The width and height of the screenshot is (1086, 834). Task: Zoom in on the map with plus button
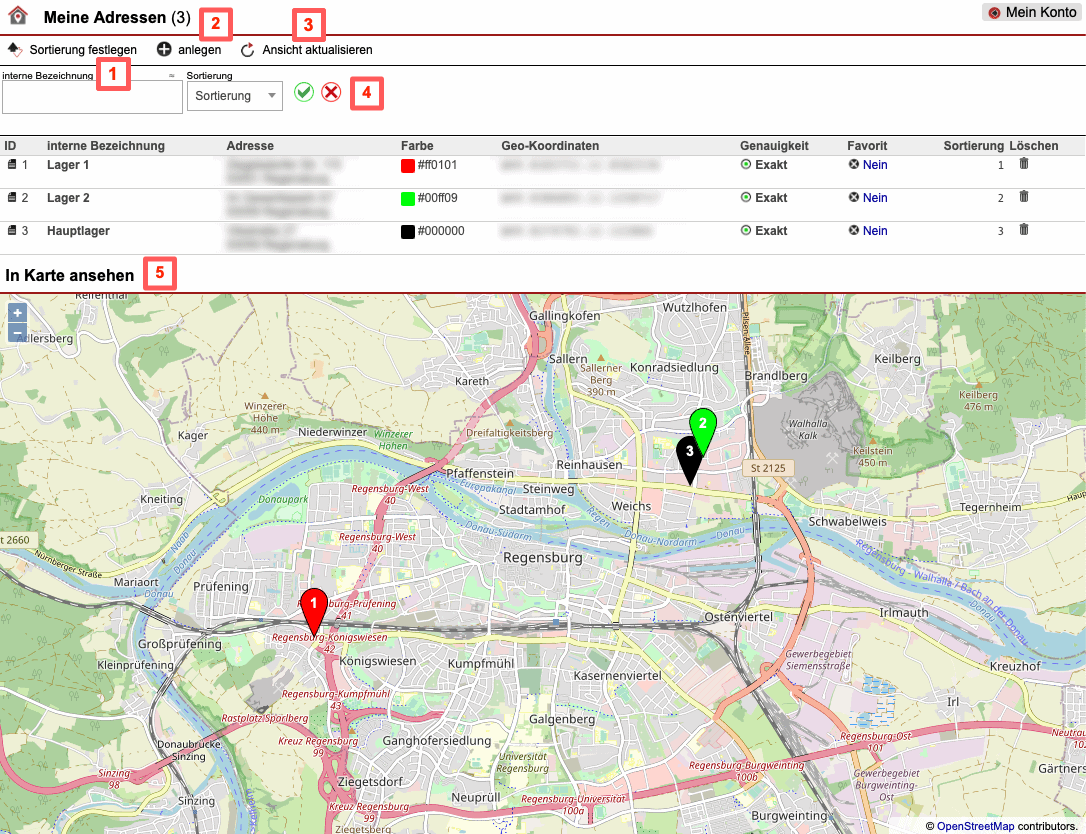point(17,313)
